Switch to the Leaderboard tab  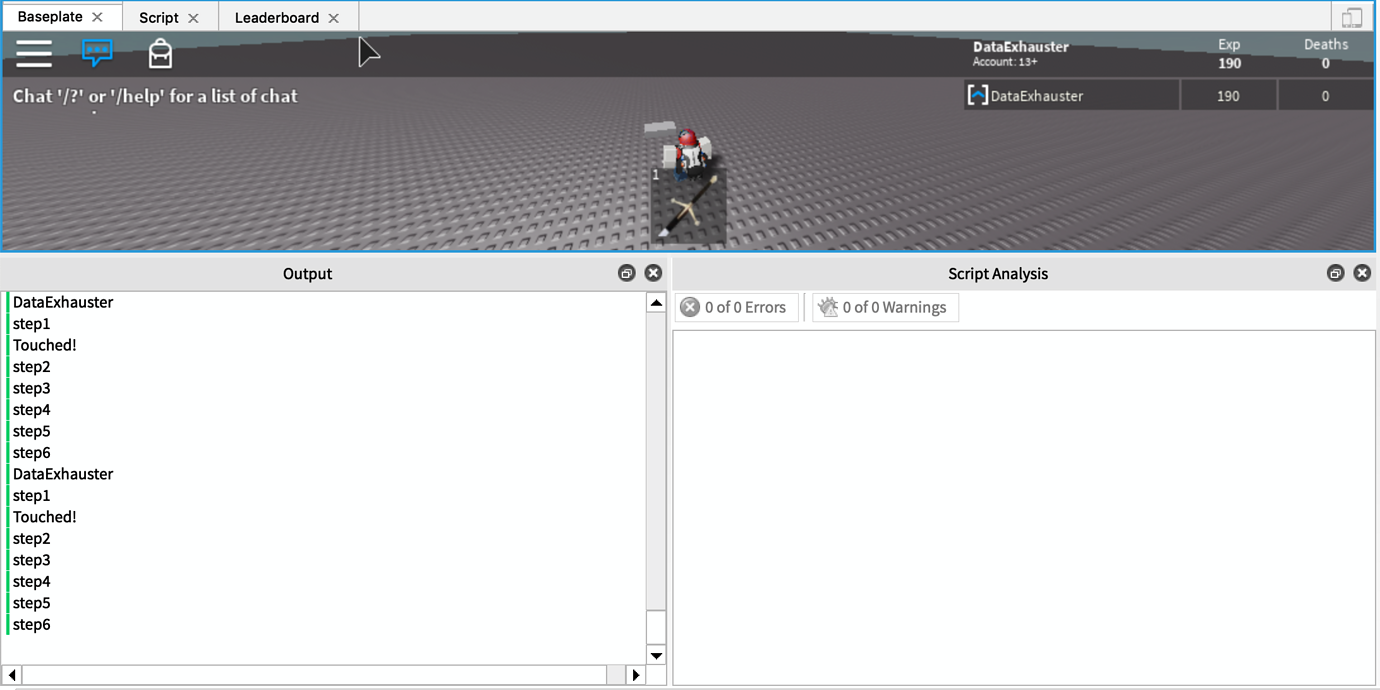click(278, 16)
